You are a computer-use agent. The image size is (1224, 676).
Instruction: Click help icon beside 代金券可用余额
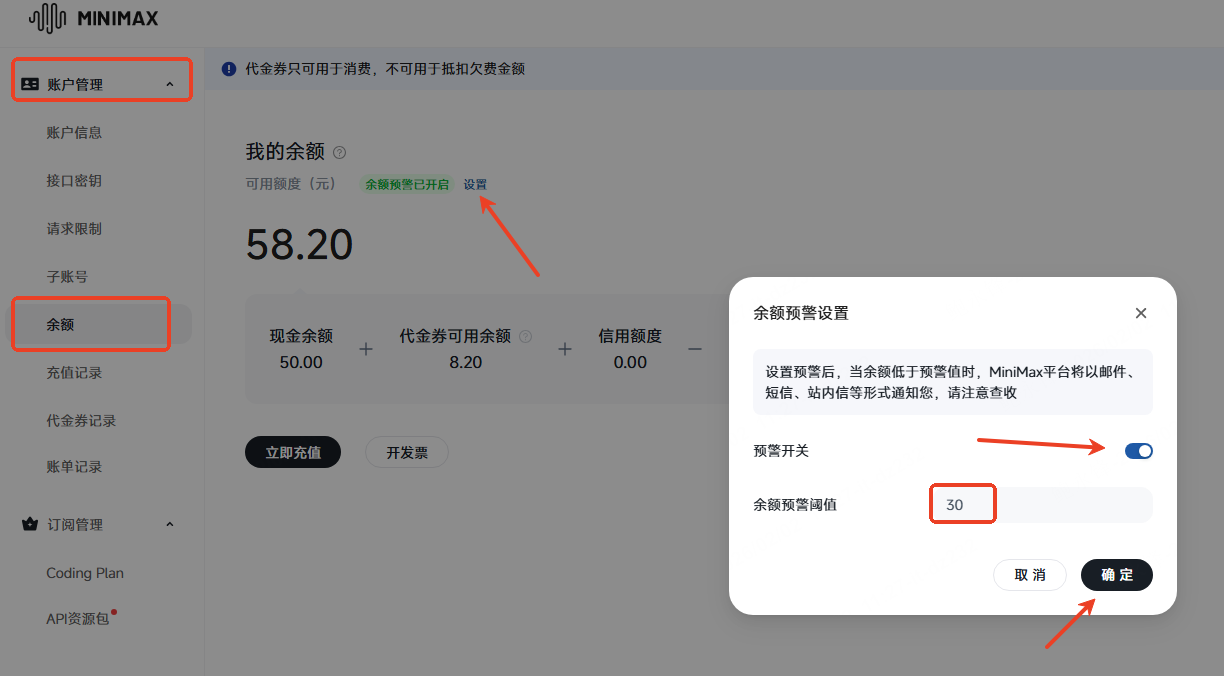[x=525, y=337]
